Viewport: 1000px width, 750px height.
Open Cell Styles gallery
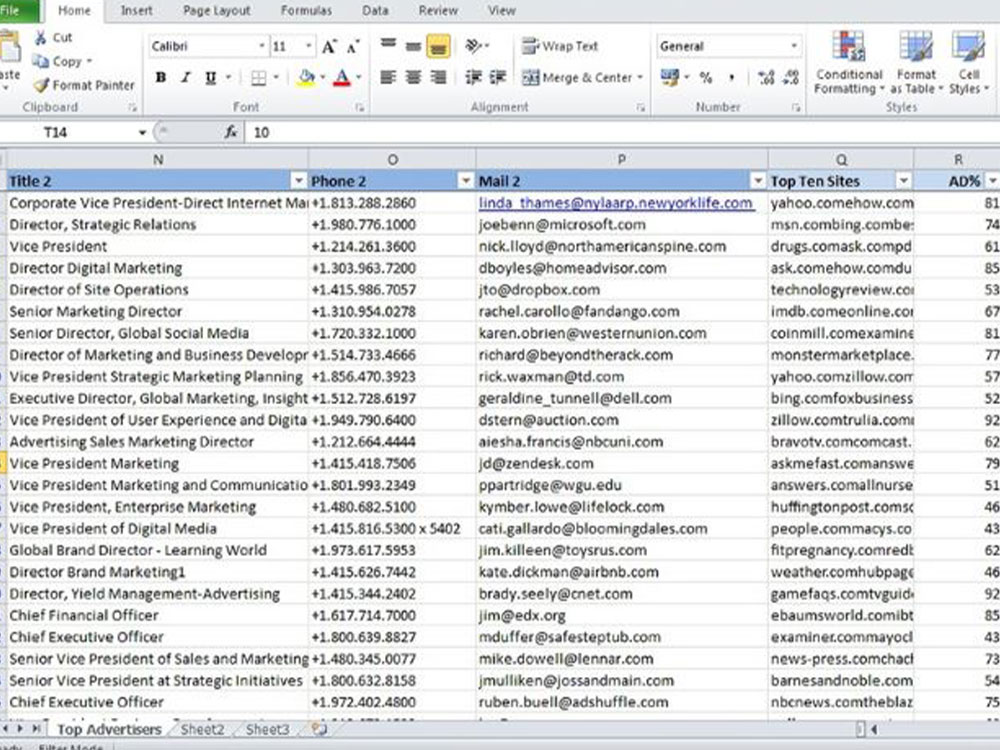(x=967, y=62)
